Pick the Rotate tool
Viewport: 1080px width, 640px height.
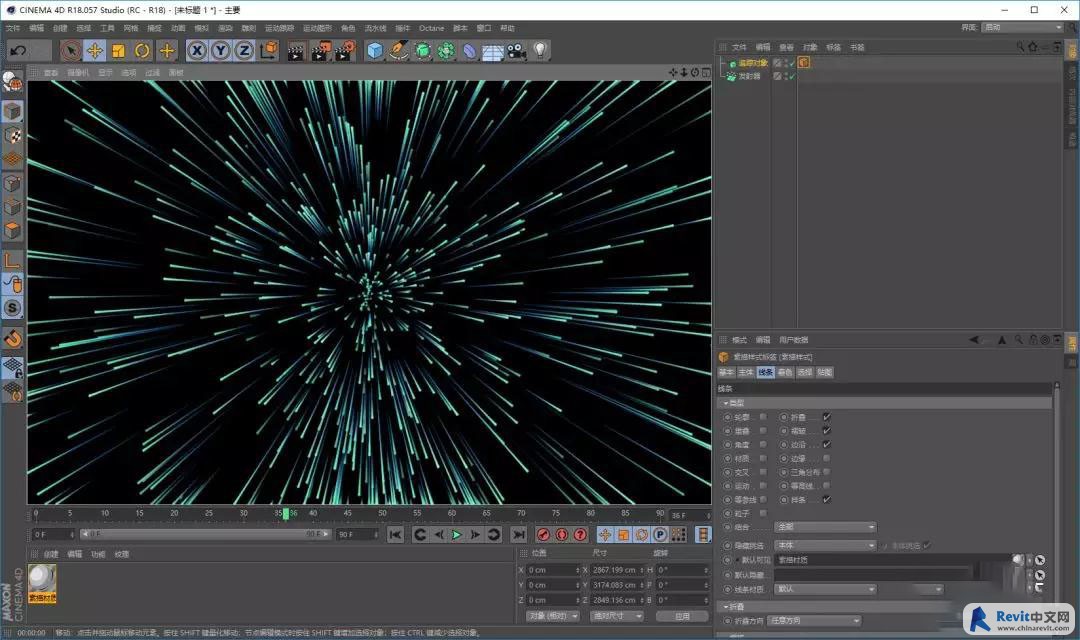tap(143, 50)
